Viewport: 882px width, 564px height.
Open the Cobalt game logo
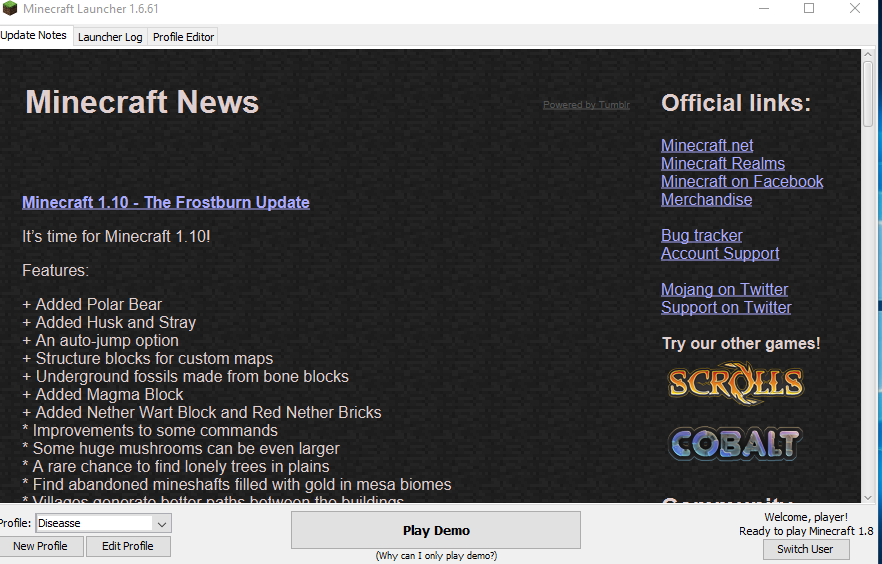(735, 443)
